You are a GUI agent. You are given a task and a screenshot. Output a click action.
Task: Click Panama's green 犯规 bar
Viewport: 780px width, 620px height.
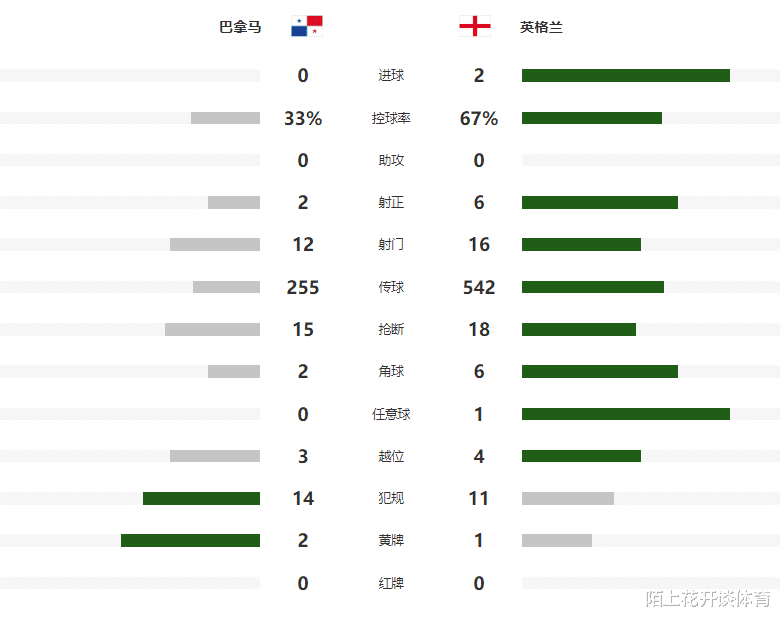201,499
